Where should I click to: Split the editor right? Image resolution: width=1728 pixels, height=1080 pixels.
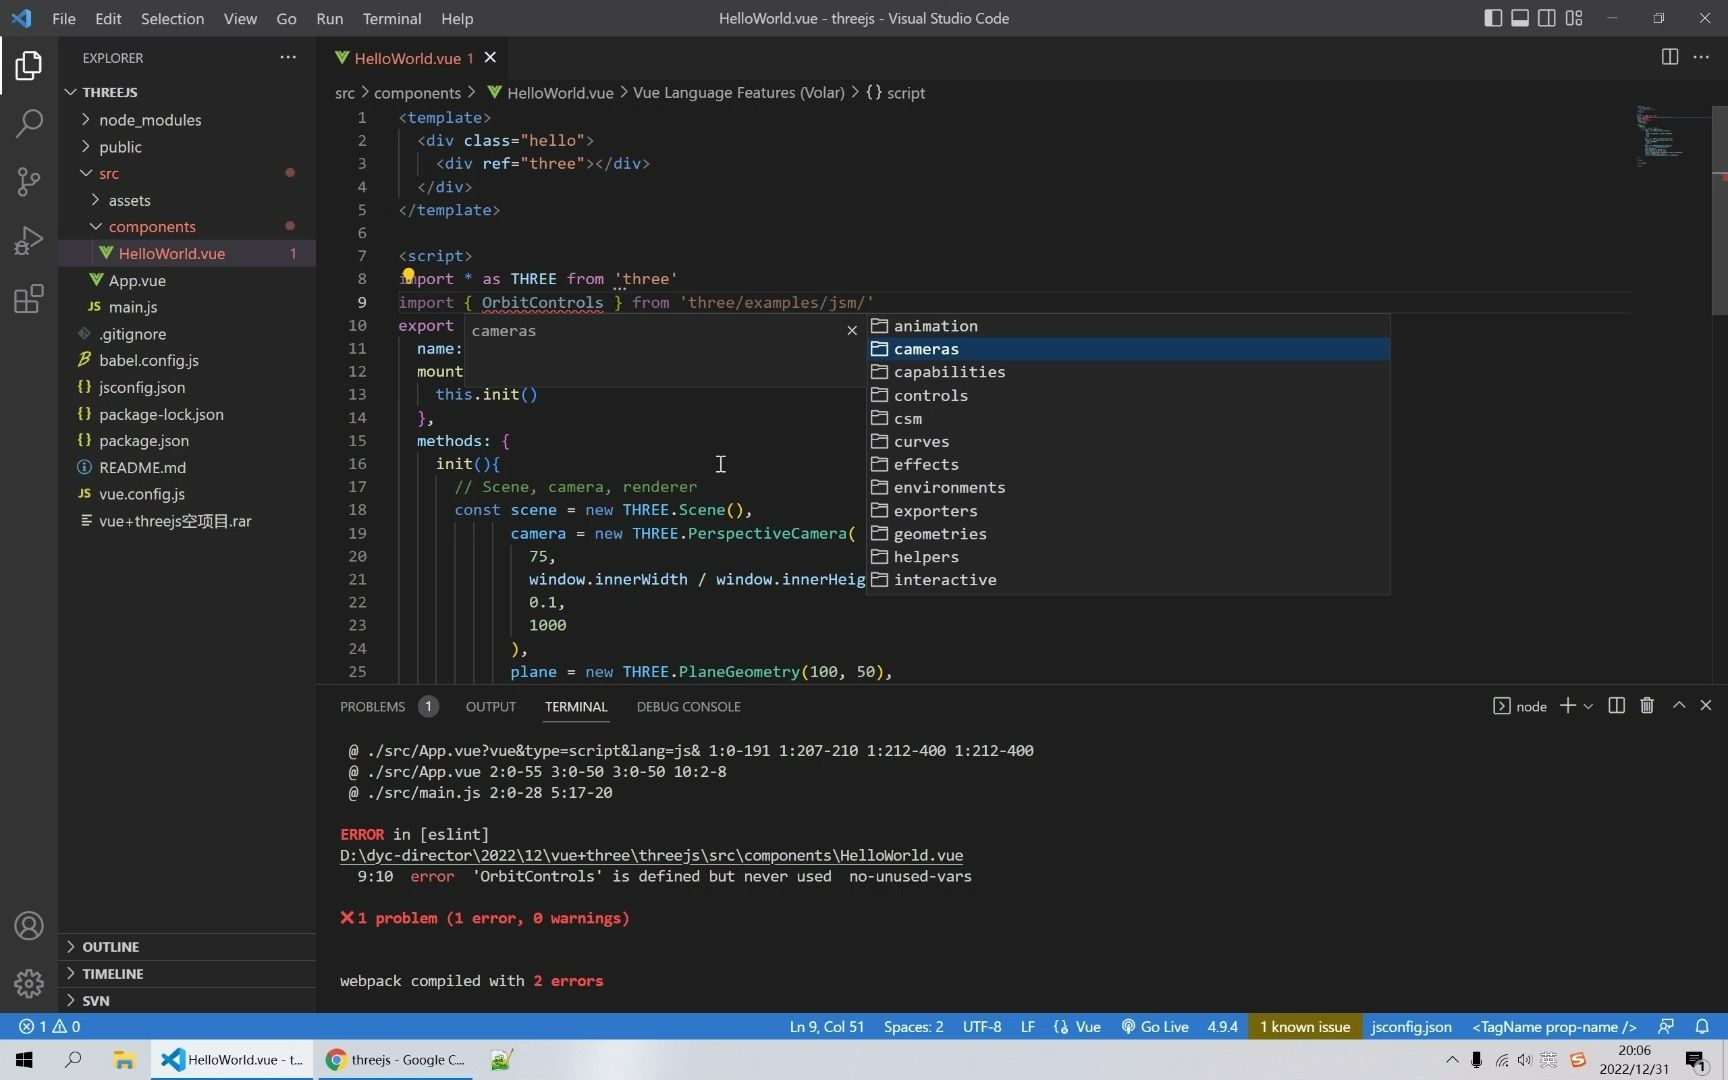[x=1669, y=57]
